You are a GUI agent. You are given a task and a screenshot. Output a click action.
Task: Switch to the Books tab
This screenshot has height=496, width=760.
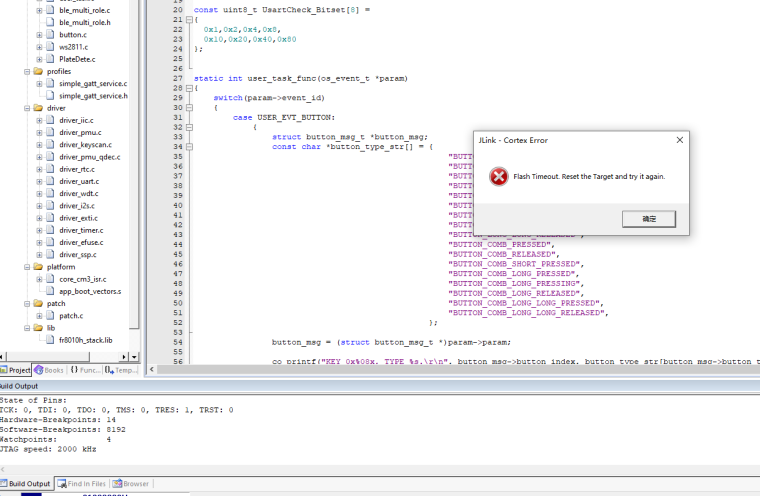[49, 370]
